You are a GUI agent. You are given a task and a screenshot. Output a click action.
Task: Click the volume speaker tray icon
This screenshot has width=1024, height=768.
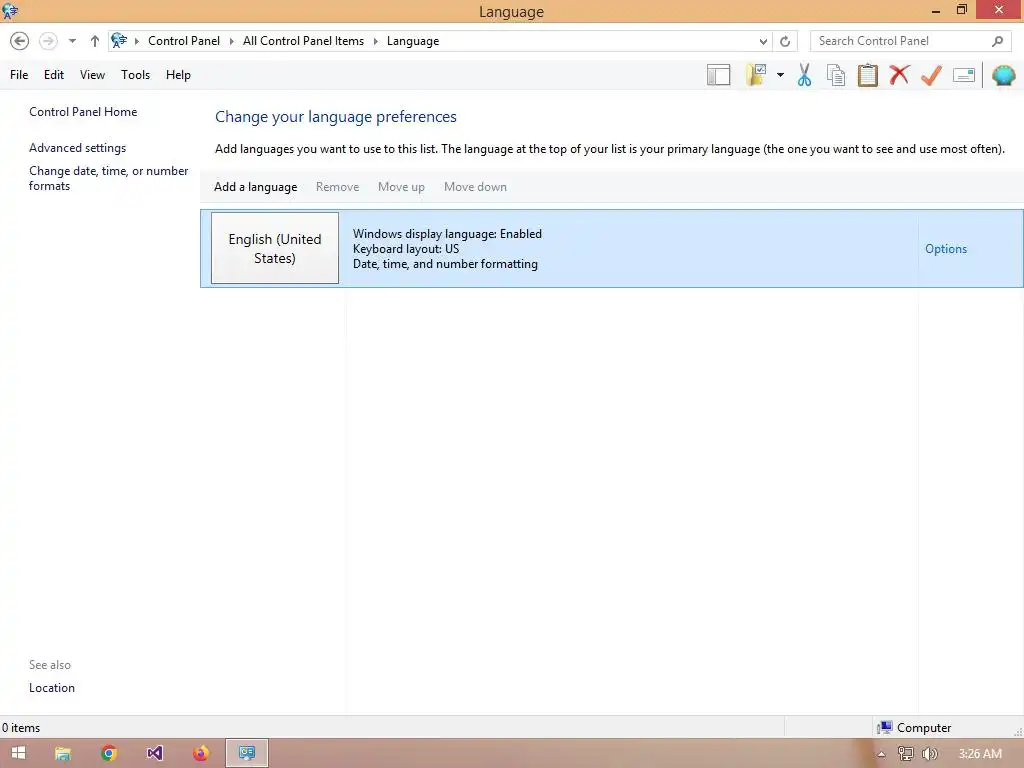pos(929,754)
